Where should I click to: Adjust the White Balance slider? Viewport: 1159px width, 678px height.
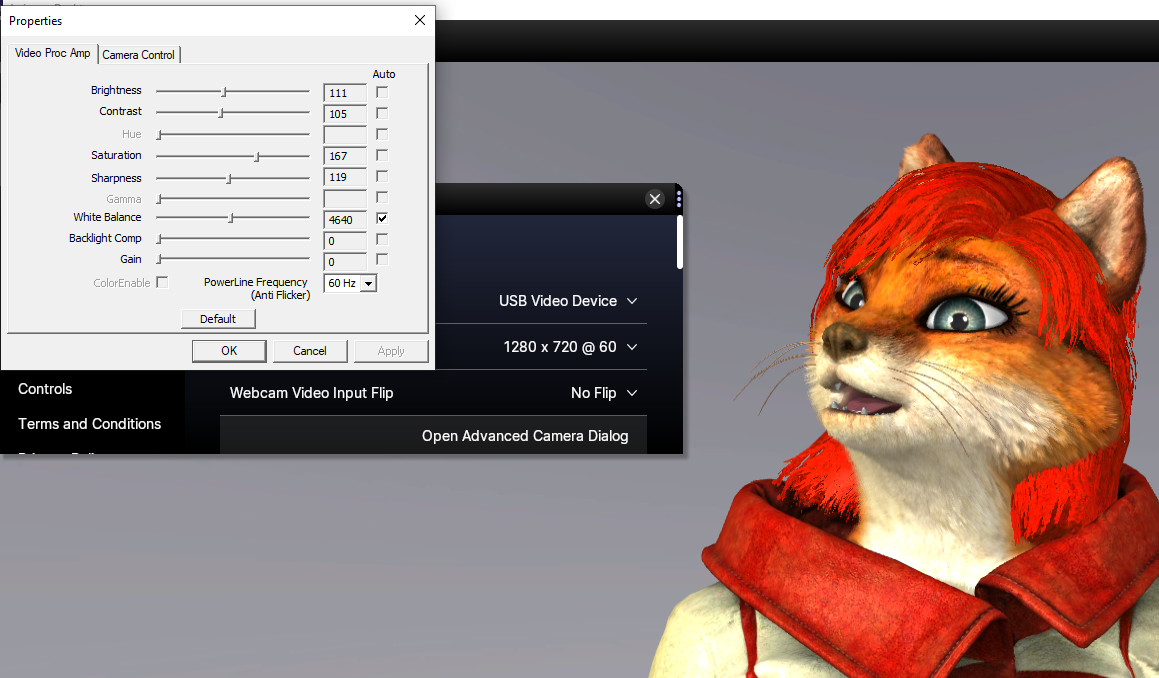[233, 217]
